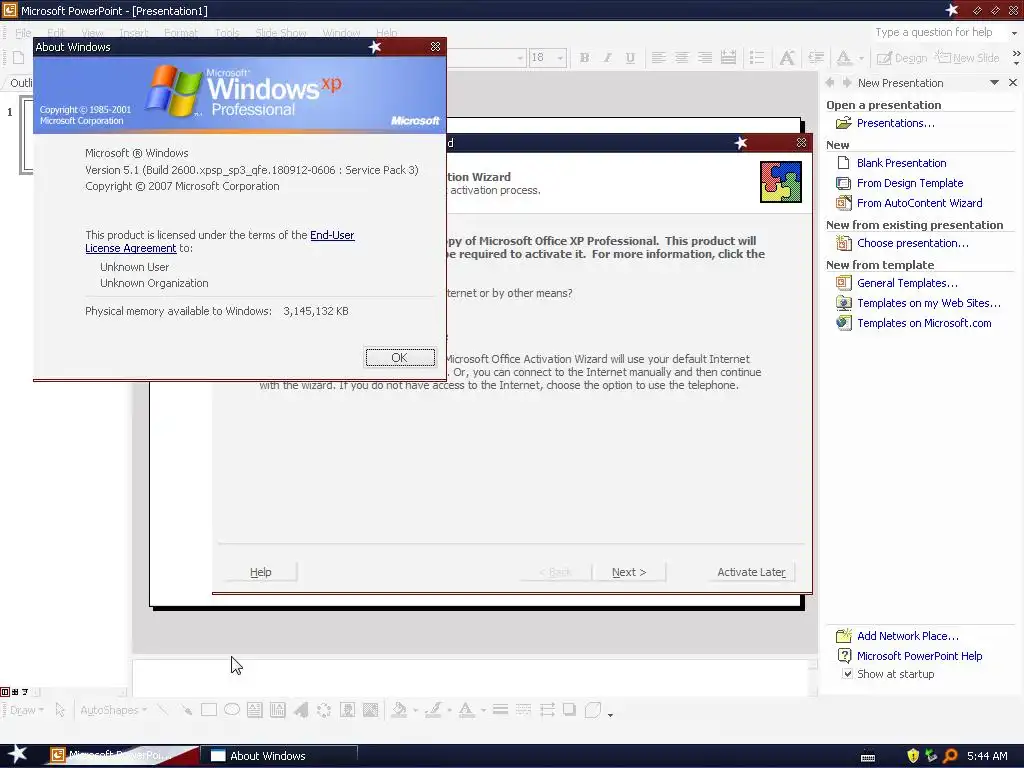Screen dimensions: 1024x768
Task: Click the Start button star on taskbar
Action: [x=17, y=755]
